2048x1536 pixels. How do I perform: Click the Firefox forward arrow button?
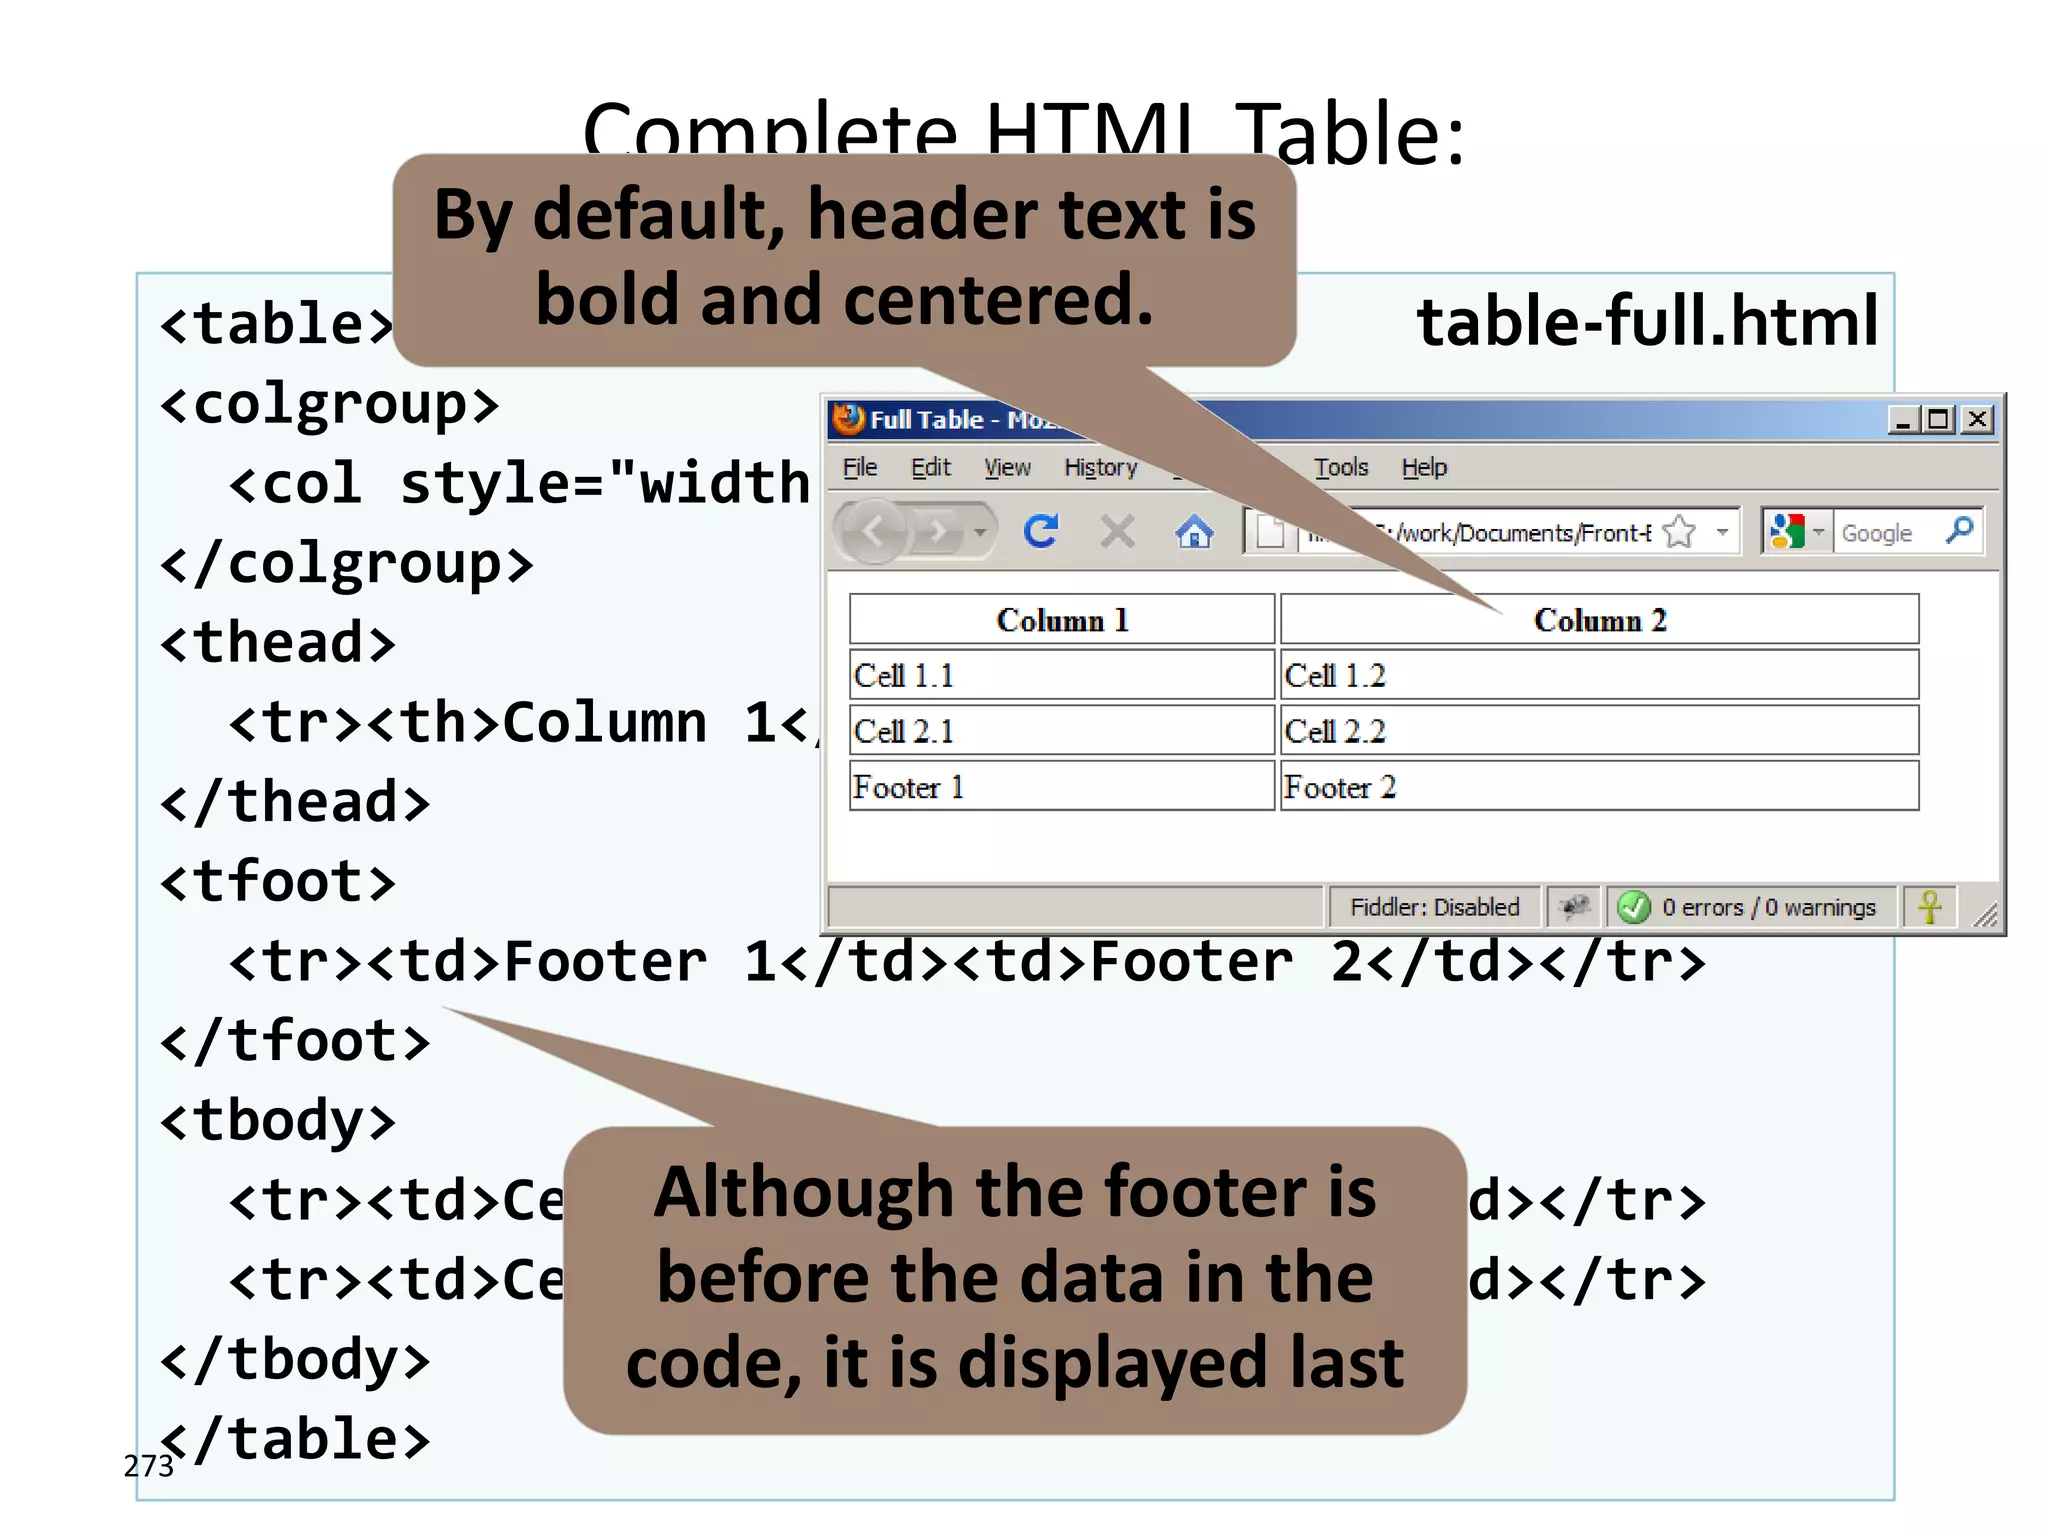pos(937,532)
